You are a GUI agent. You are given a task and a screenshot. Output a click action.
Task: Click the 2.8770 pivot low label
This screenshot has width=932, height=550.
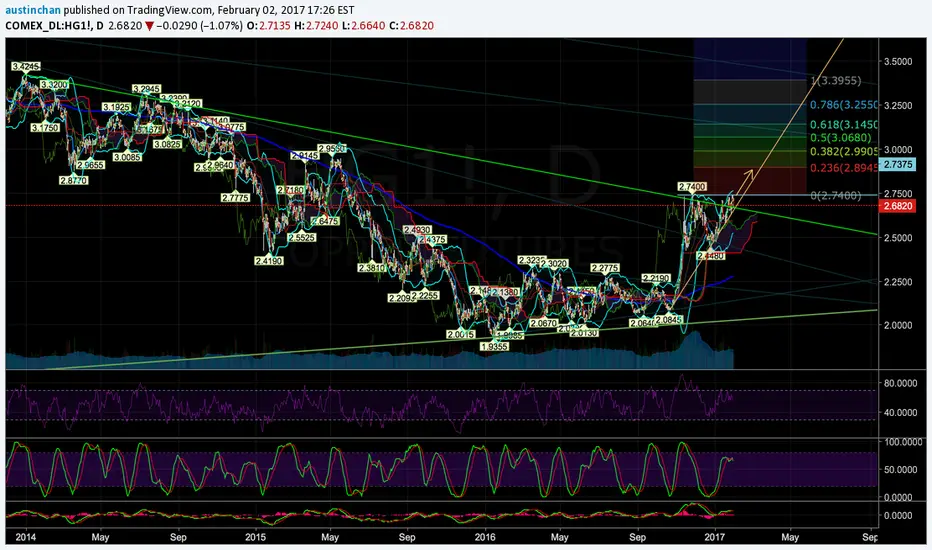point(74,180)
